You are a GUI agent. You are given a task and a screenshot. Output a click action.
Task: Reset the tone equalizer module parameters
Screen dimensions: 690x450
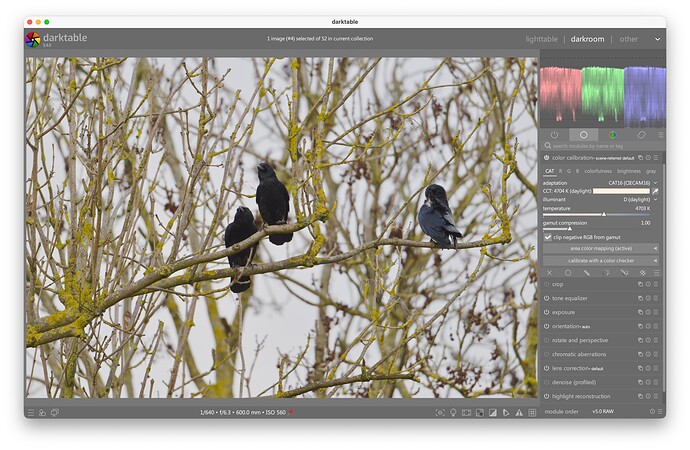[648, 298]
